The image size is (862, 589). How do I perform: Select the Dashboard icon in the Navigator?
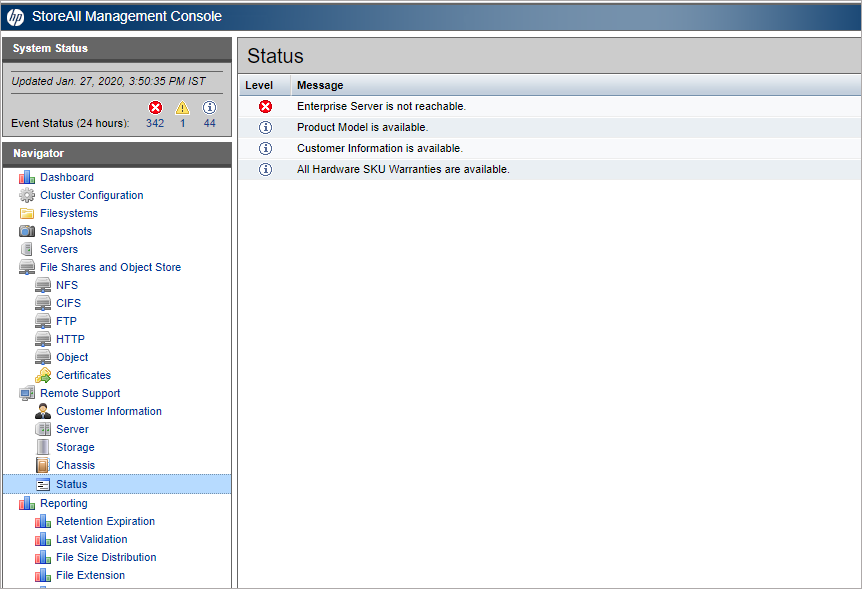(25, 177)
